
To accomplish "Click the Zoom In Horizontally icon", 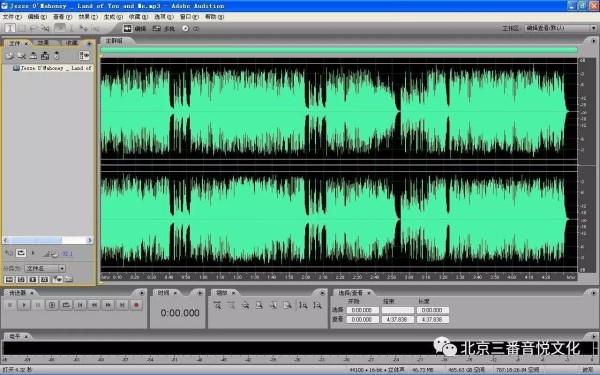I will (217, 305).
